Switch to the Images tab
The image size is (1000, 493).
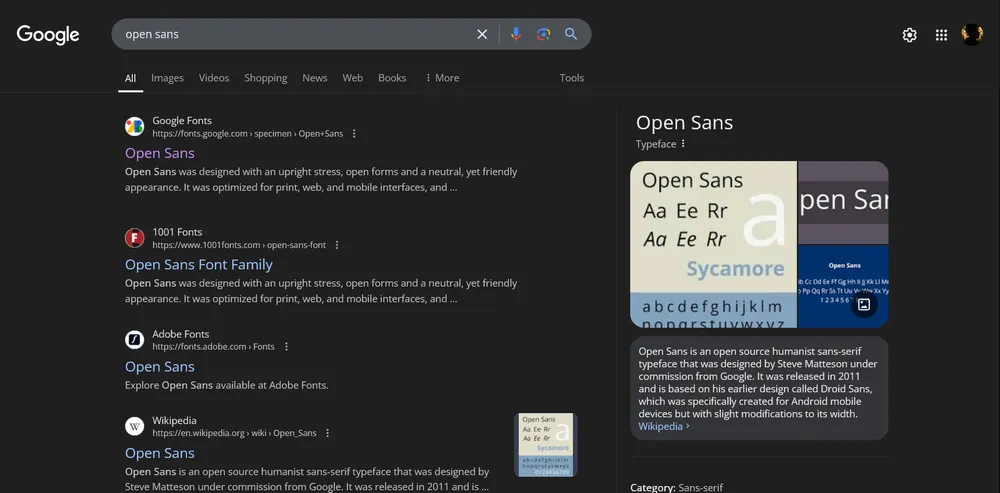(167, 78)
